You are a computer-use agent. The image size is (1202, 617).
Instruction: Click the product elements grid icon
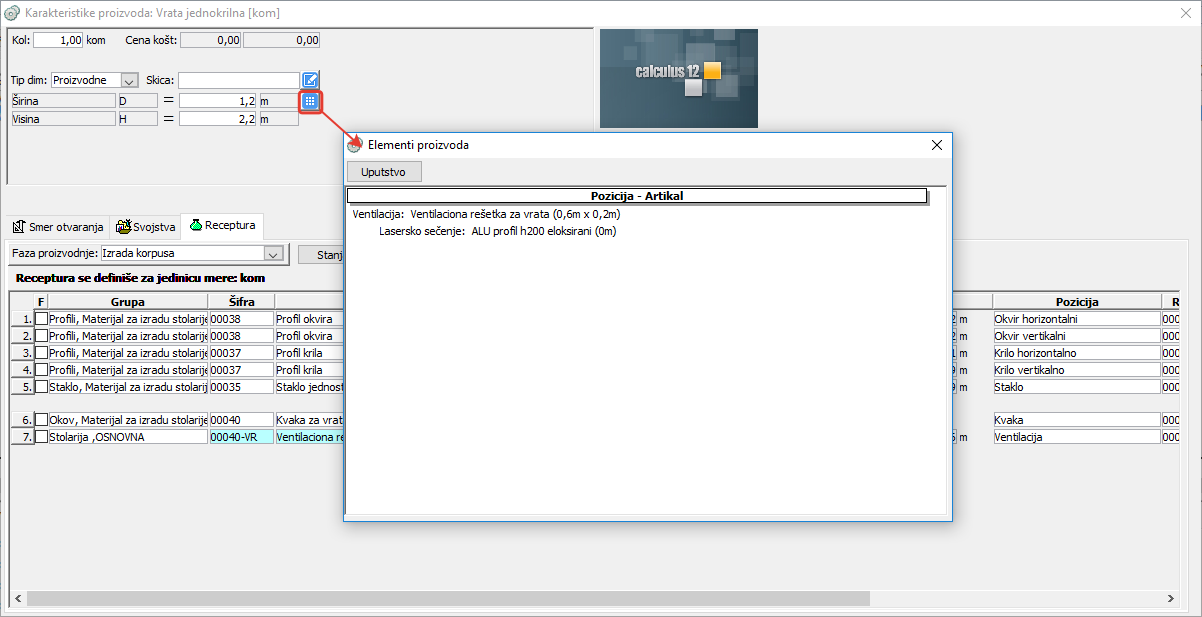[310, 101]
